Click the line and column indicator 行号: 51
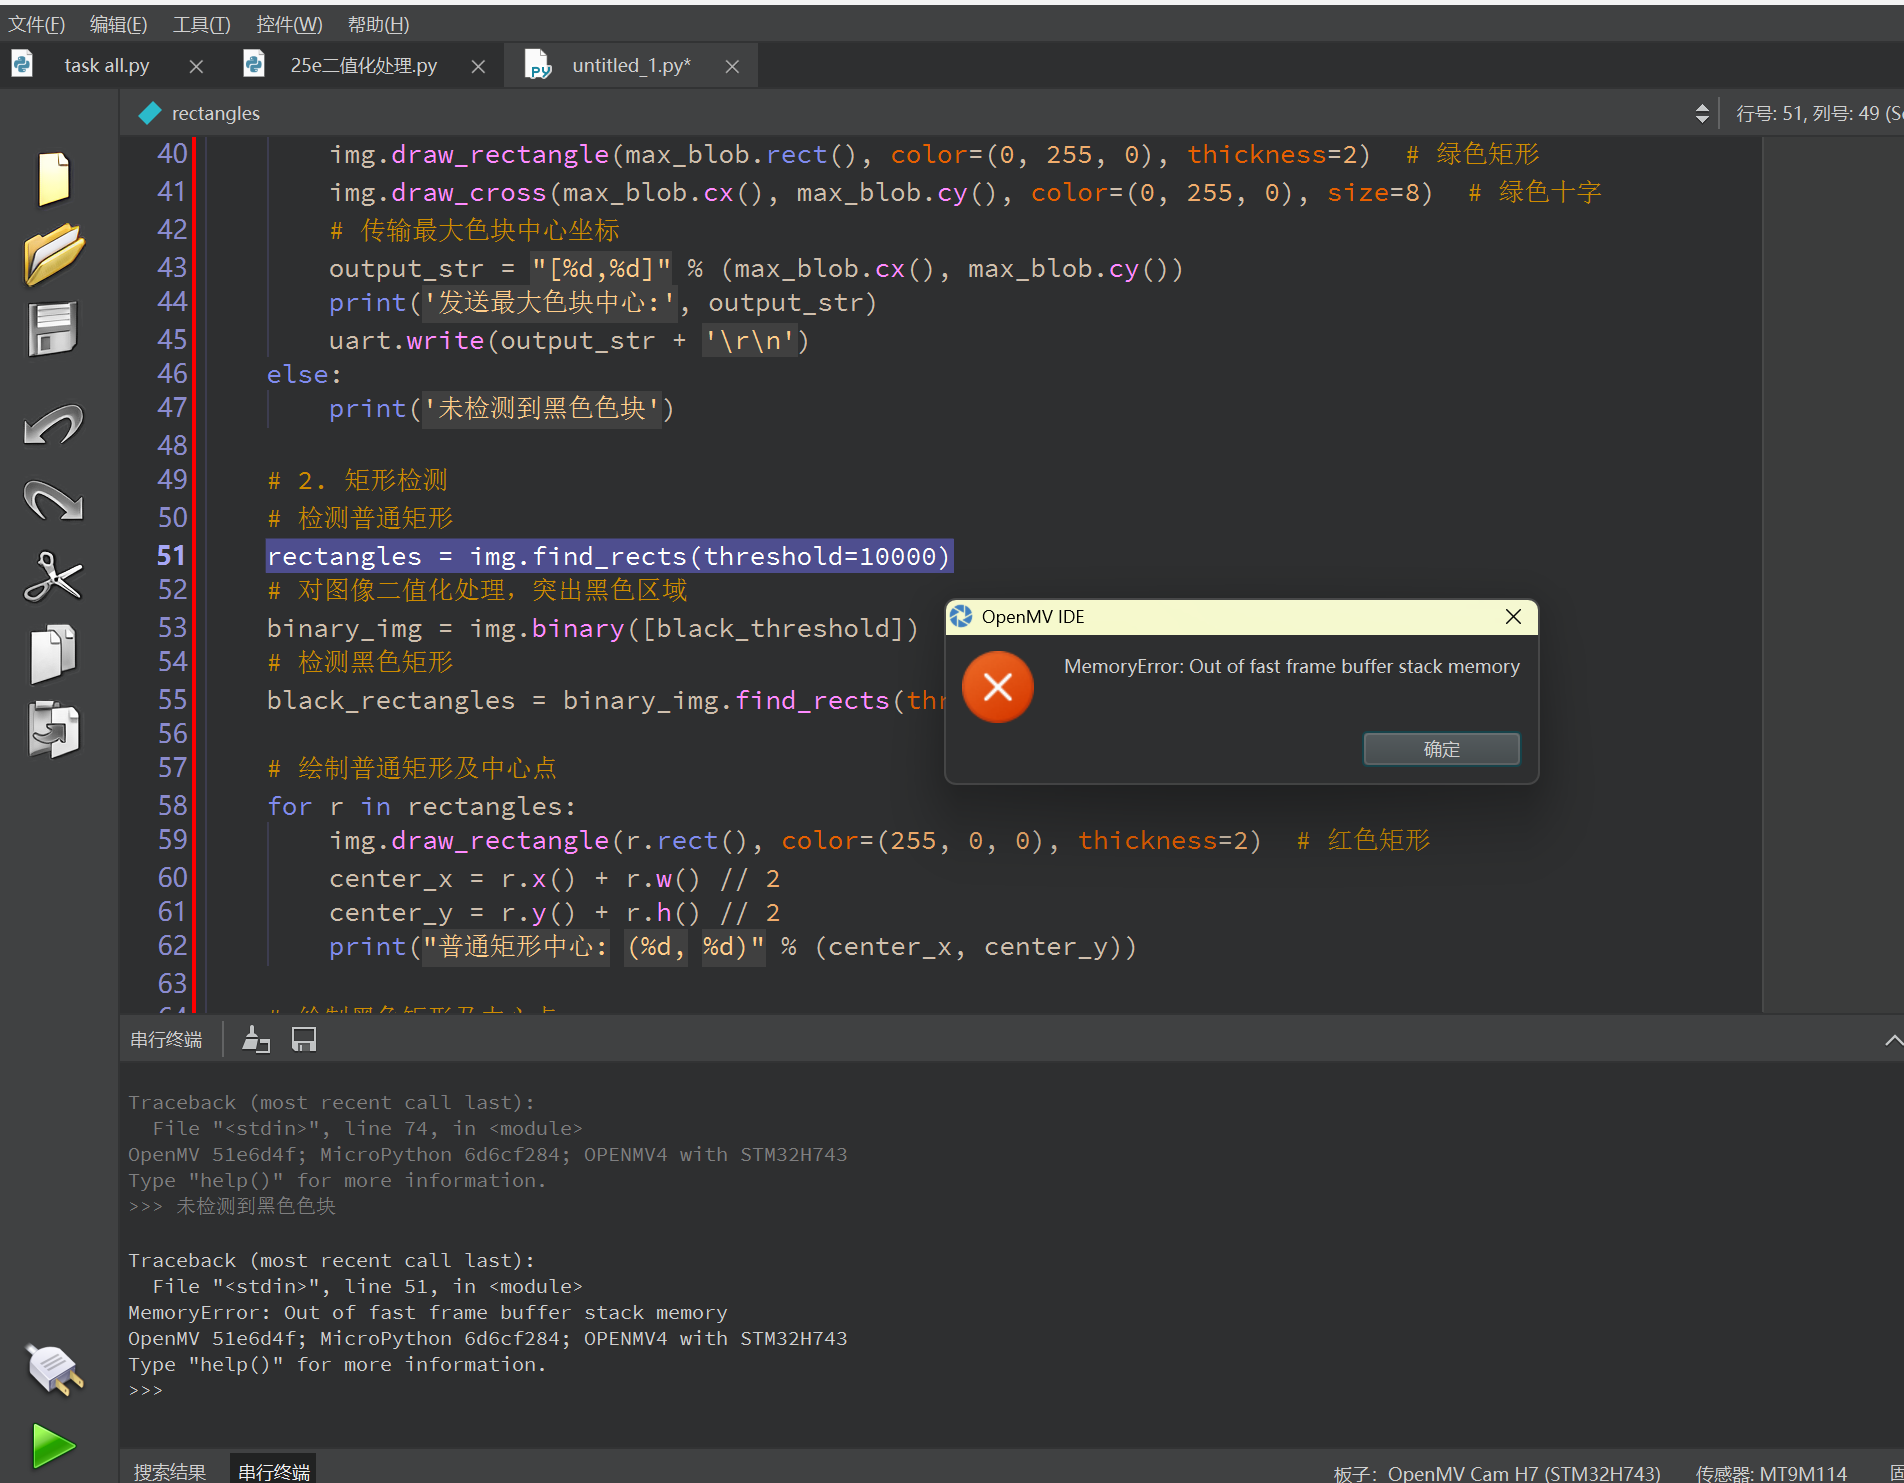1904x1483 pixels. click(1818, 113)
